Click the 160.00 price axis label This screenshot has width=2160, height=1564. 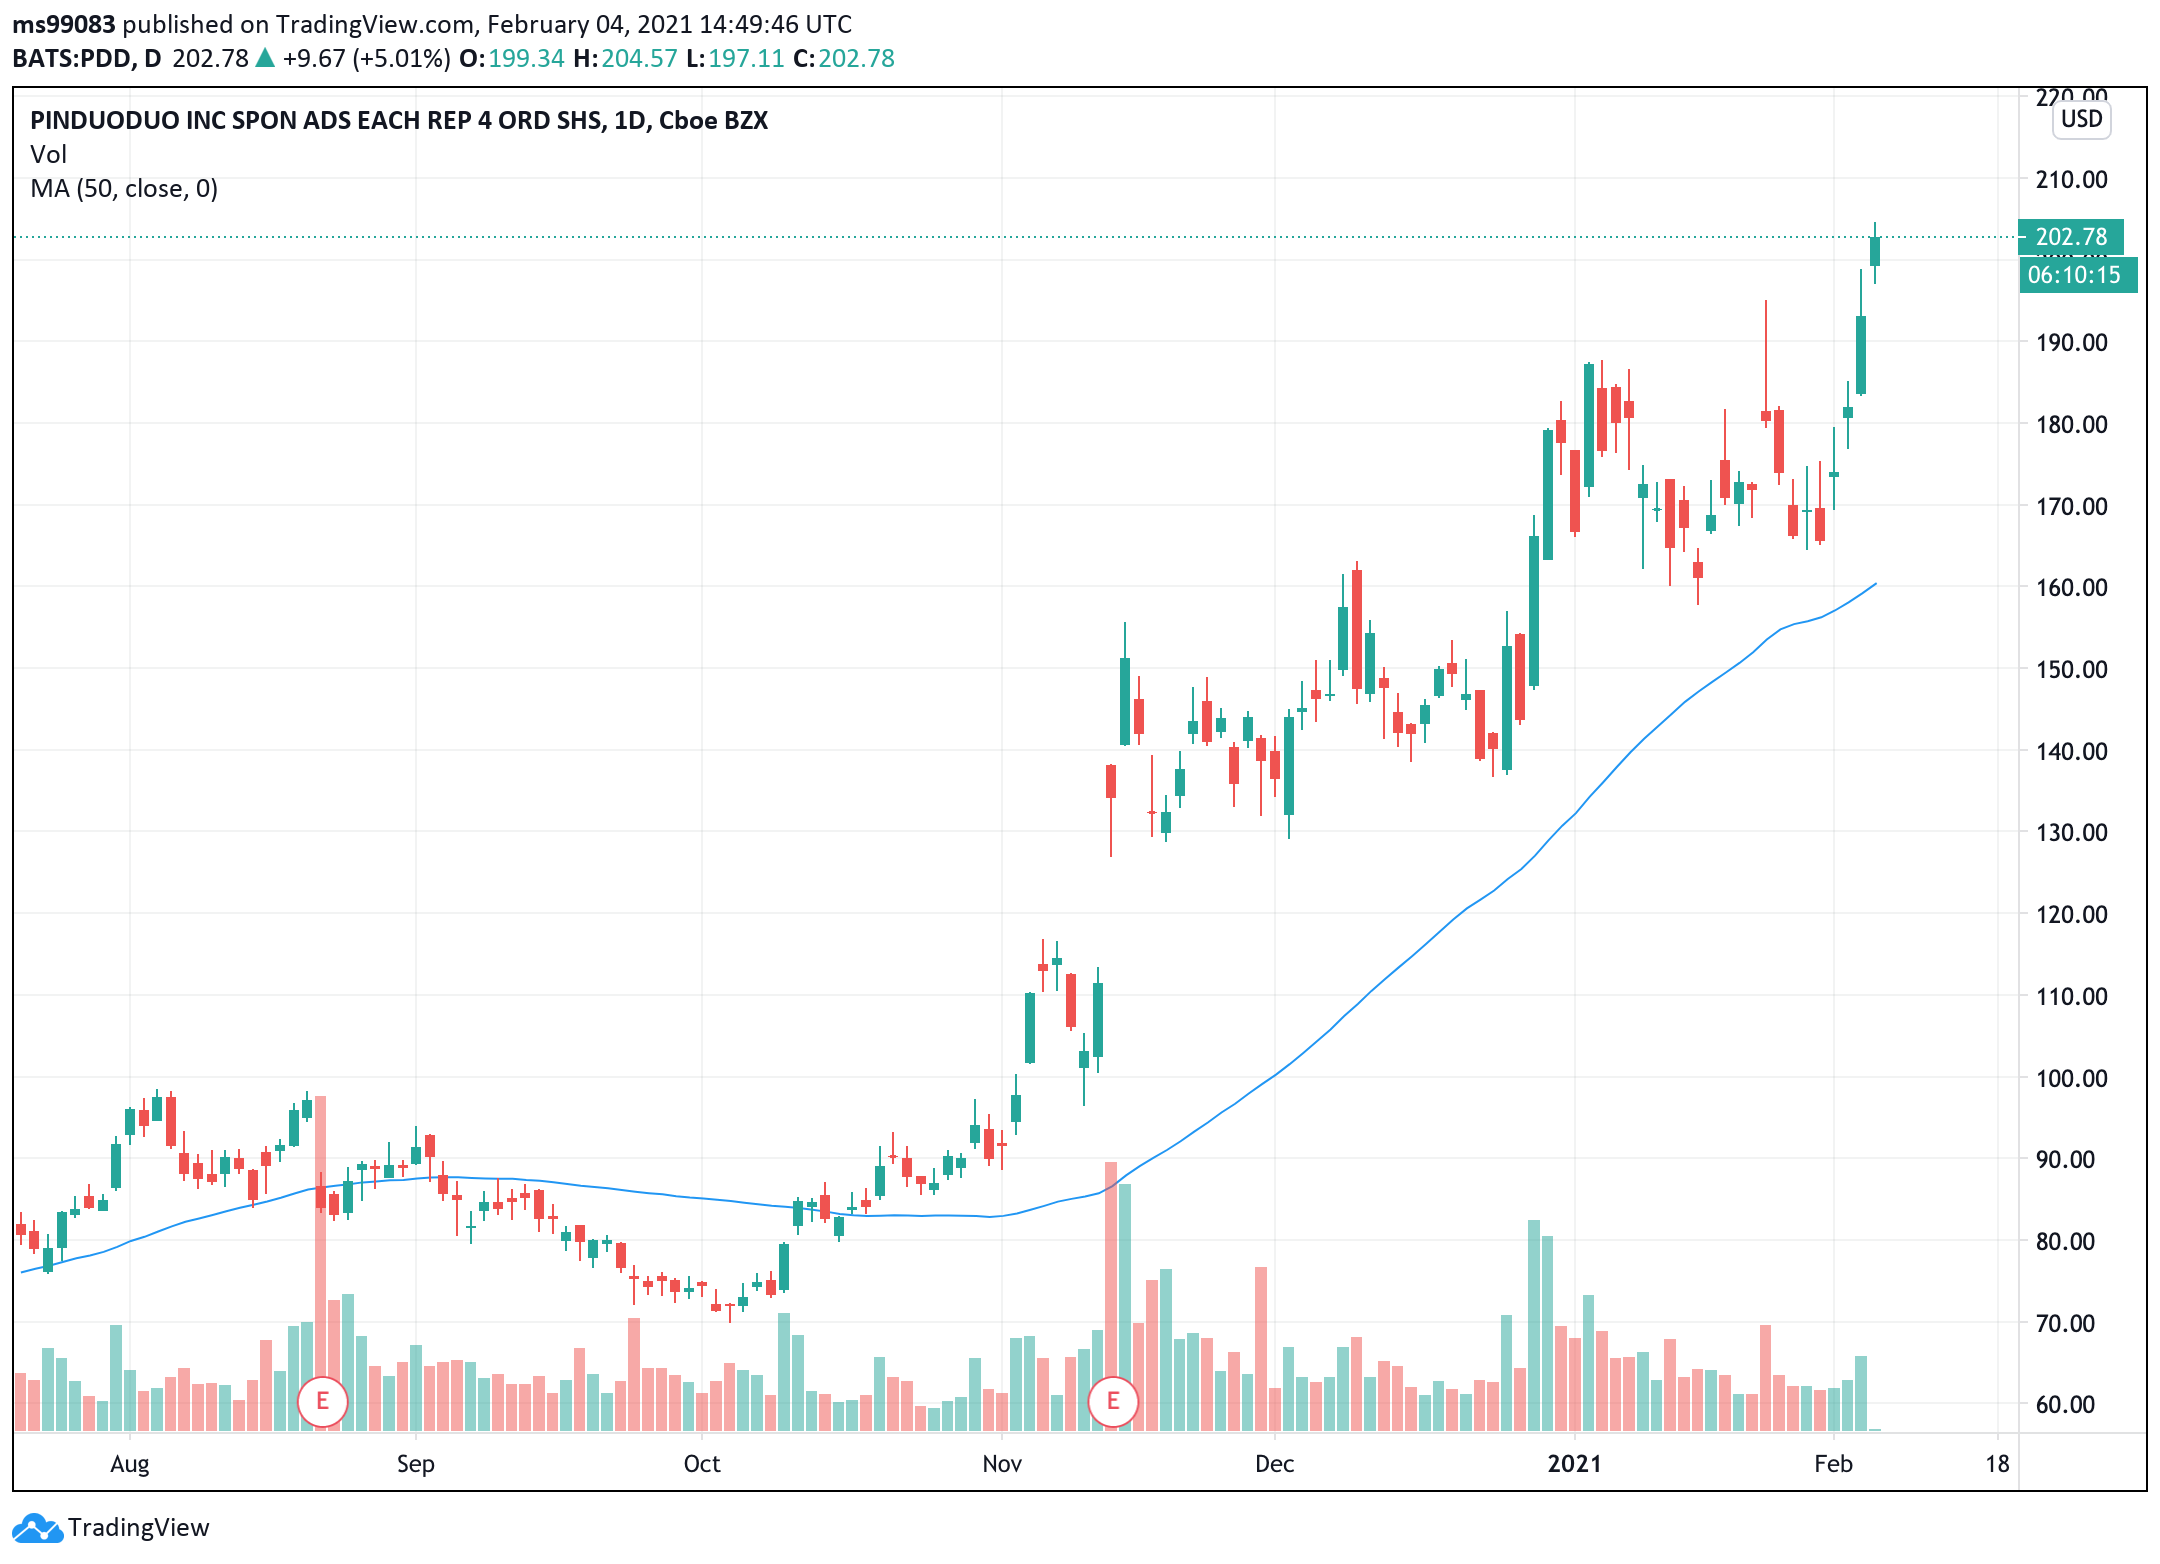[x=2071, y=587]
